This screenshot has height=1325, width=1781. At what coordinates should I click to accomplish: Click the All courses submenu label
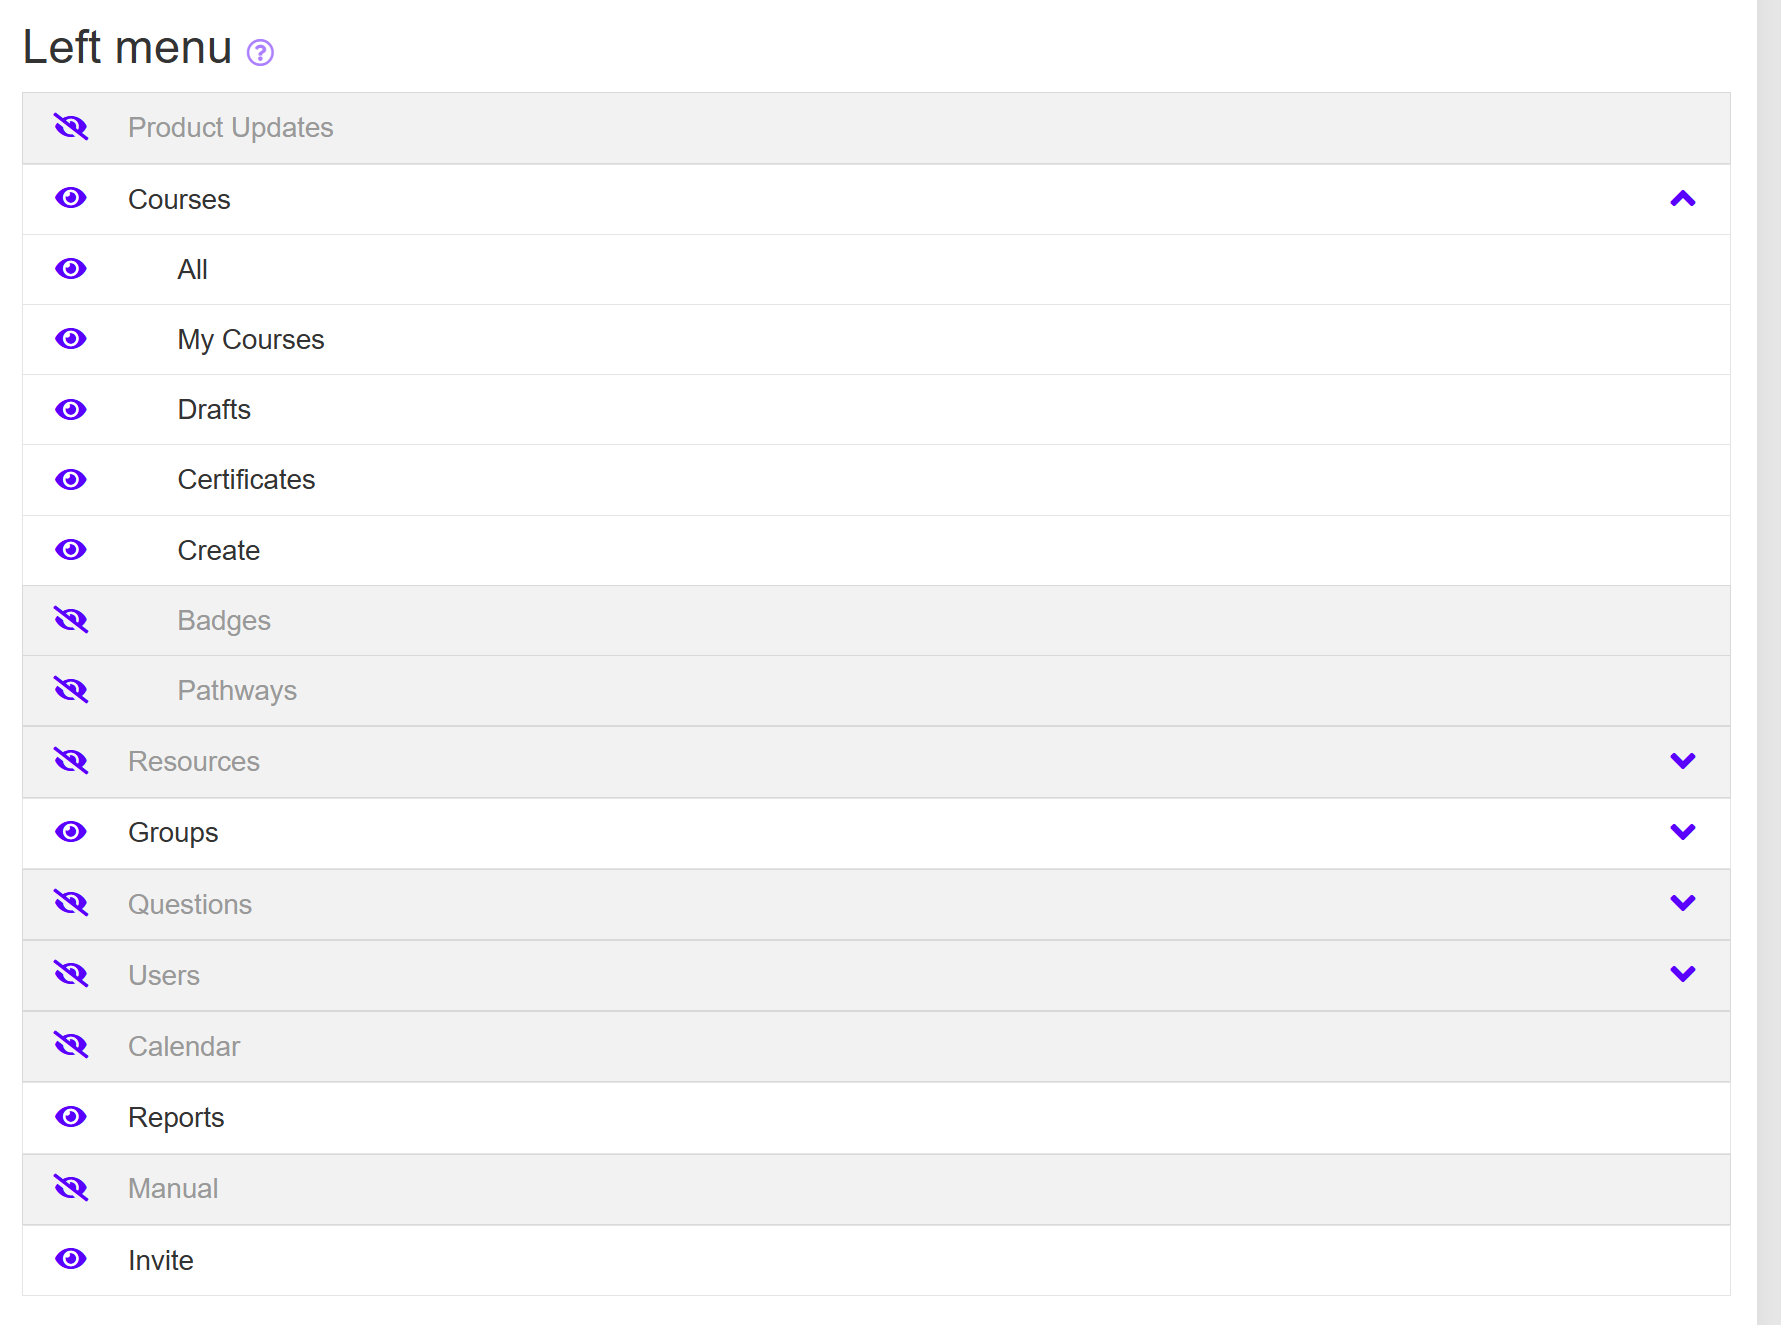point(192,270)
